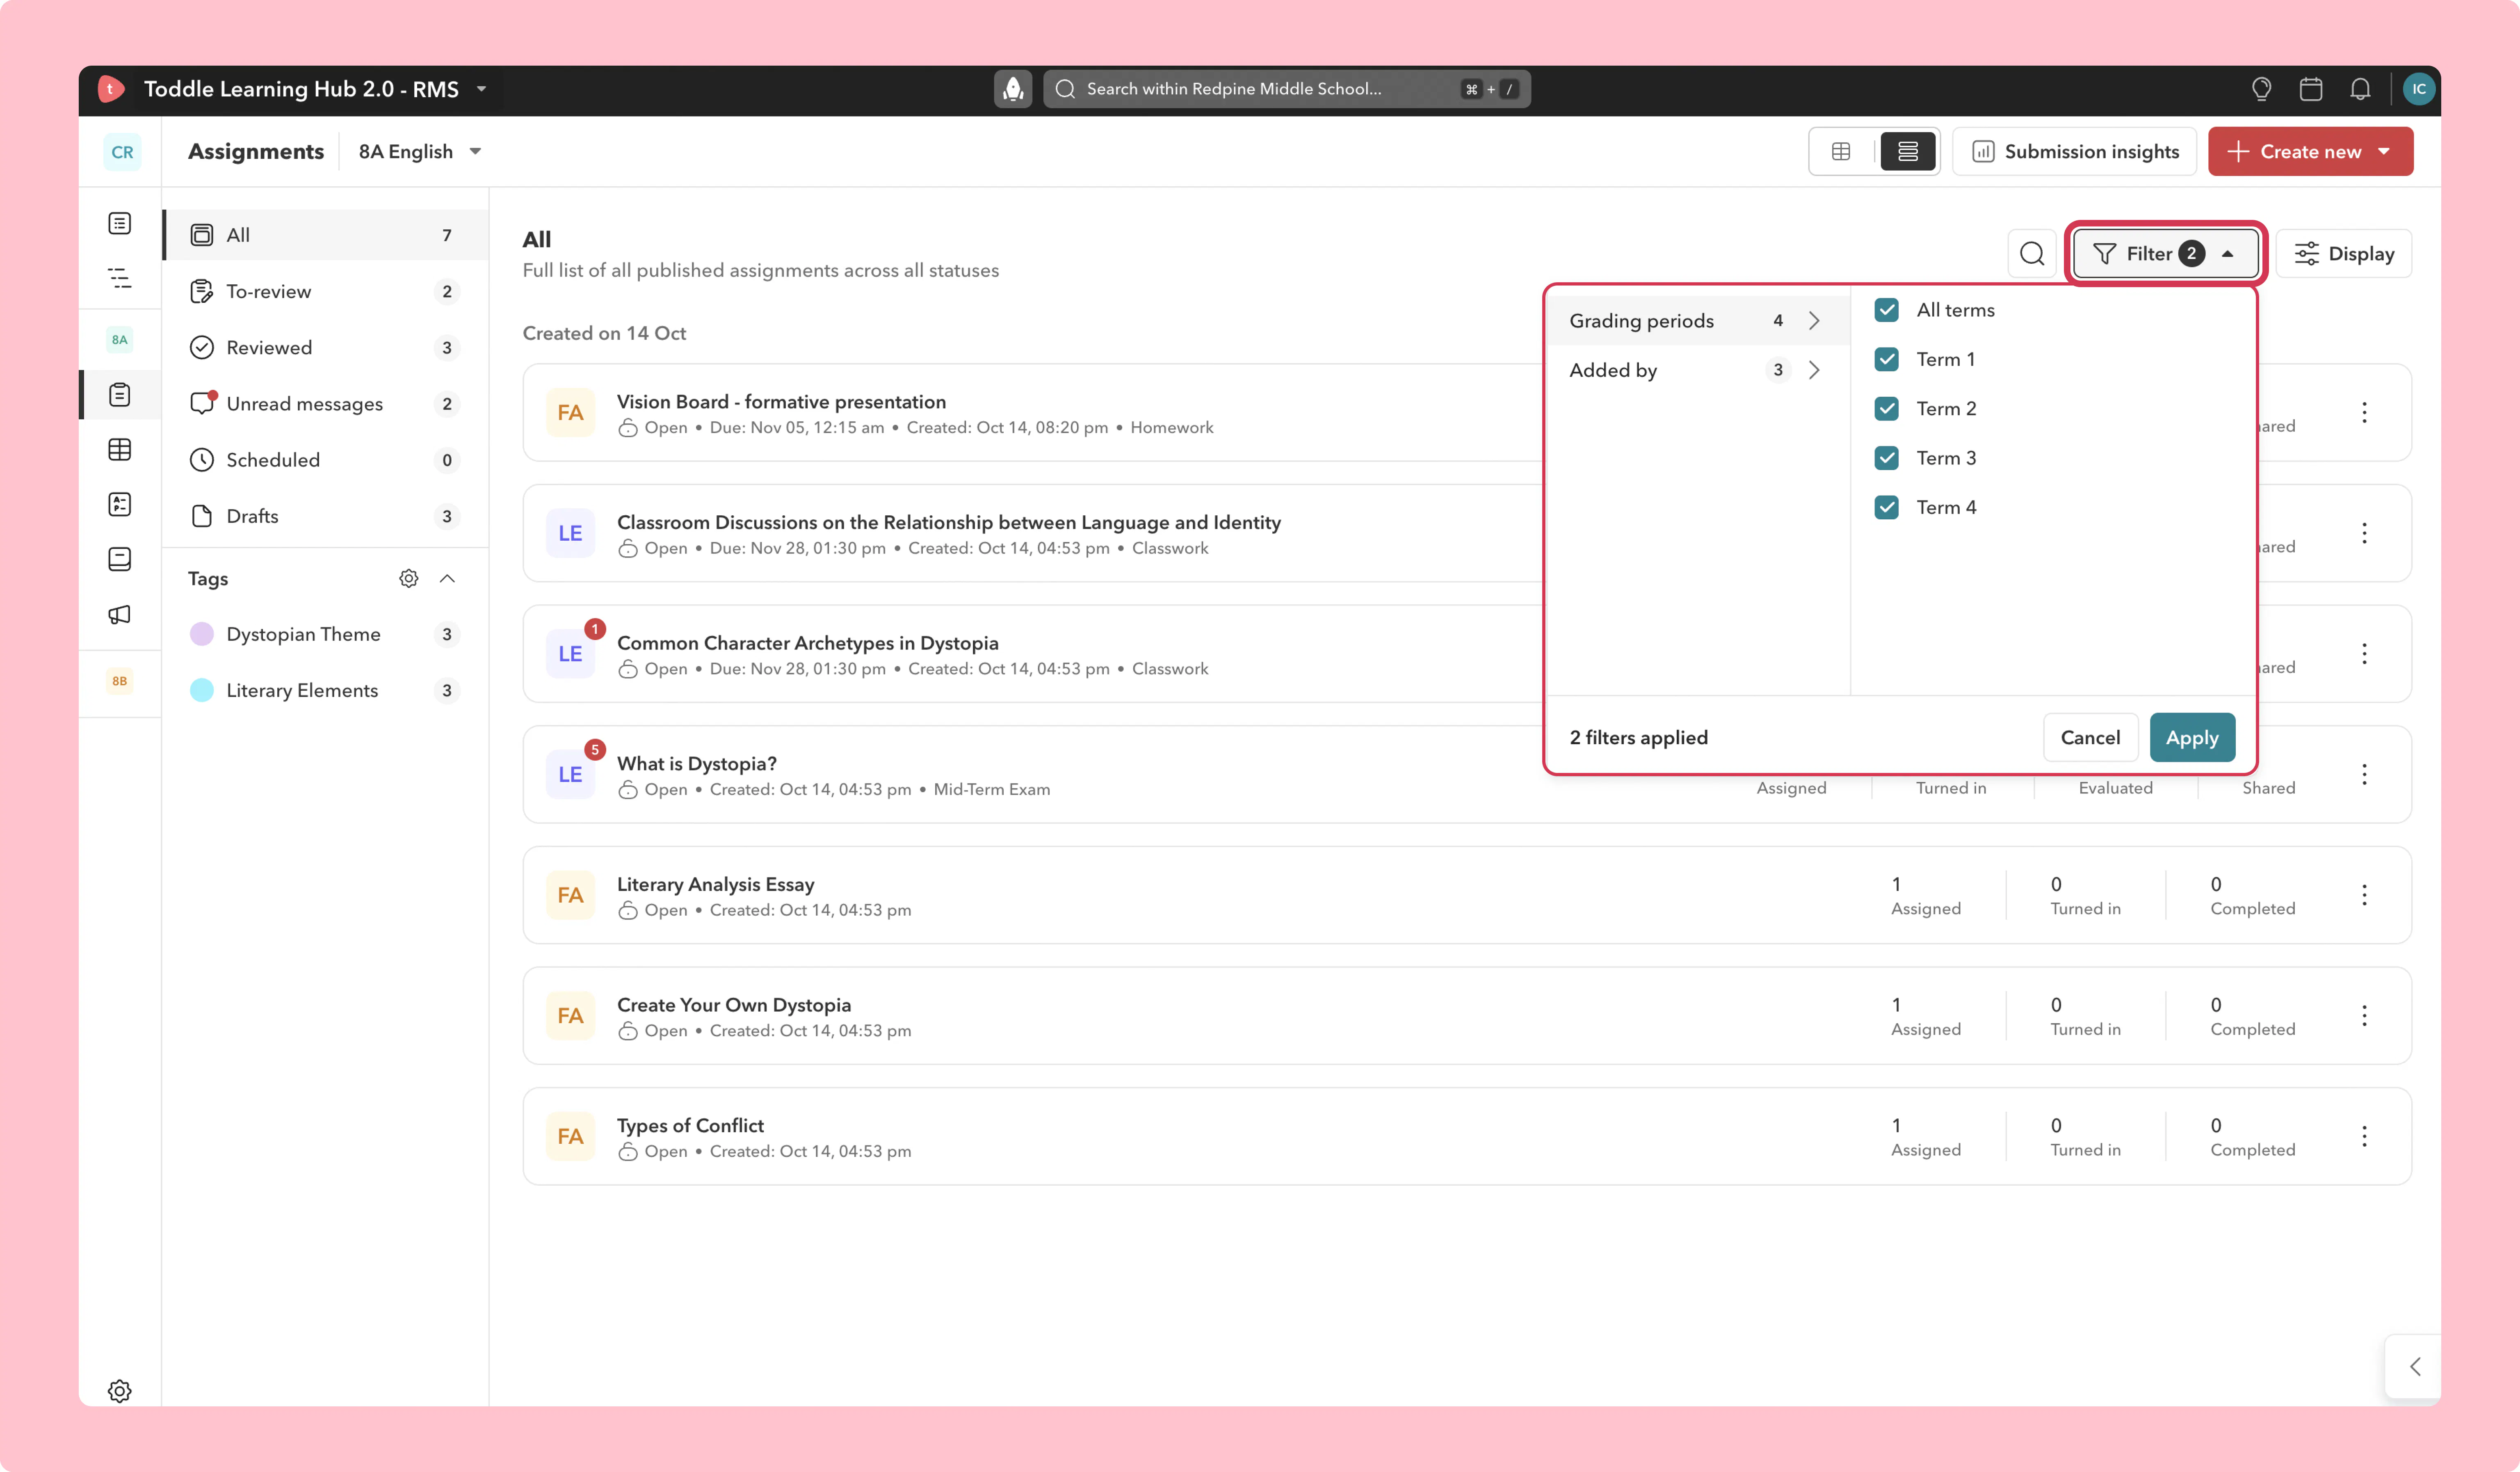Open the 8A class sidebar badge
The image size is (2520, 1472).
point(120,340)
